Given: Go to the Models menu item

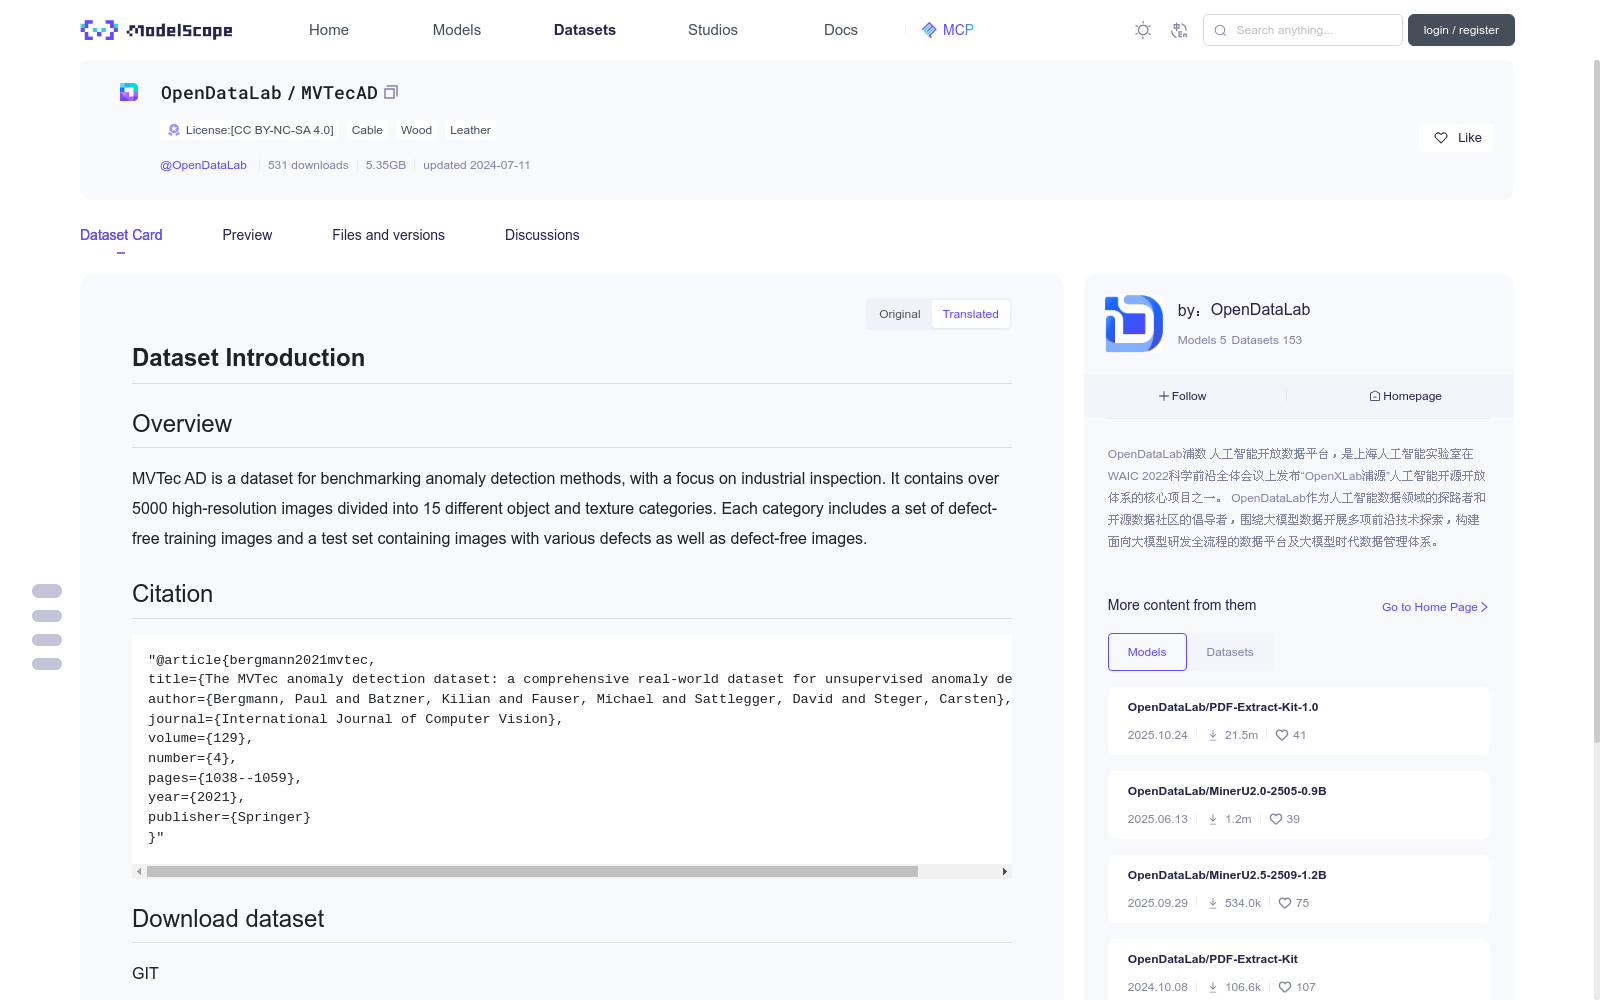Looking at the screenshot, I should (x=456, y=30).
